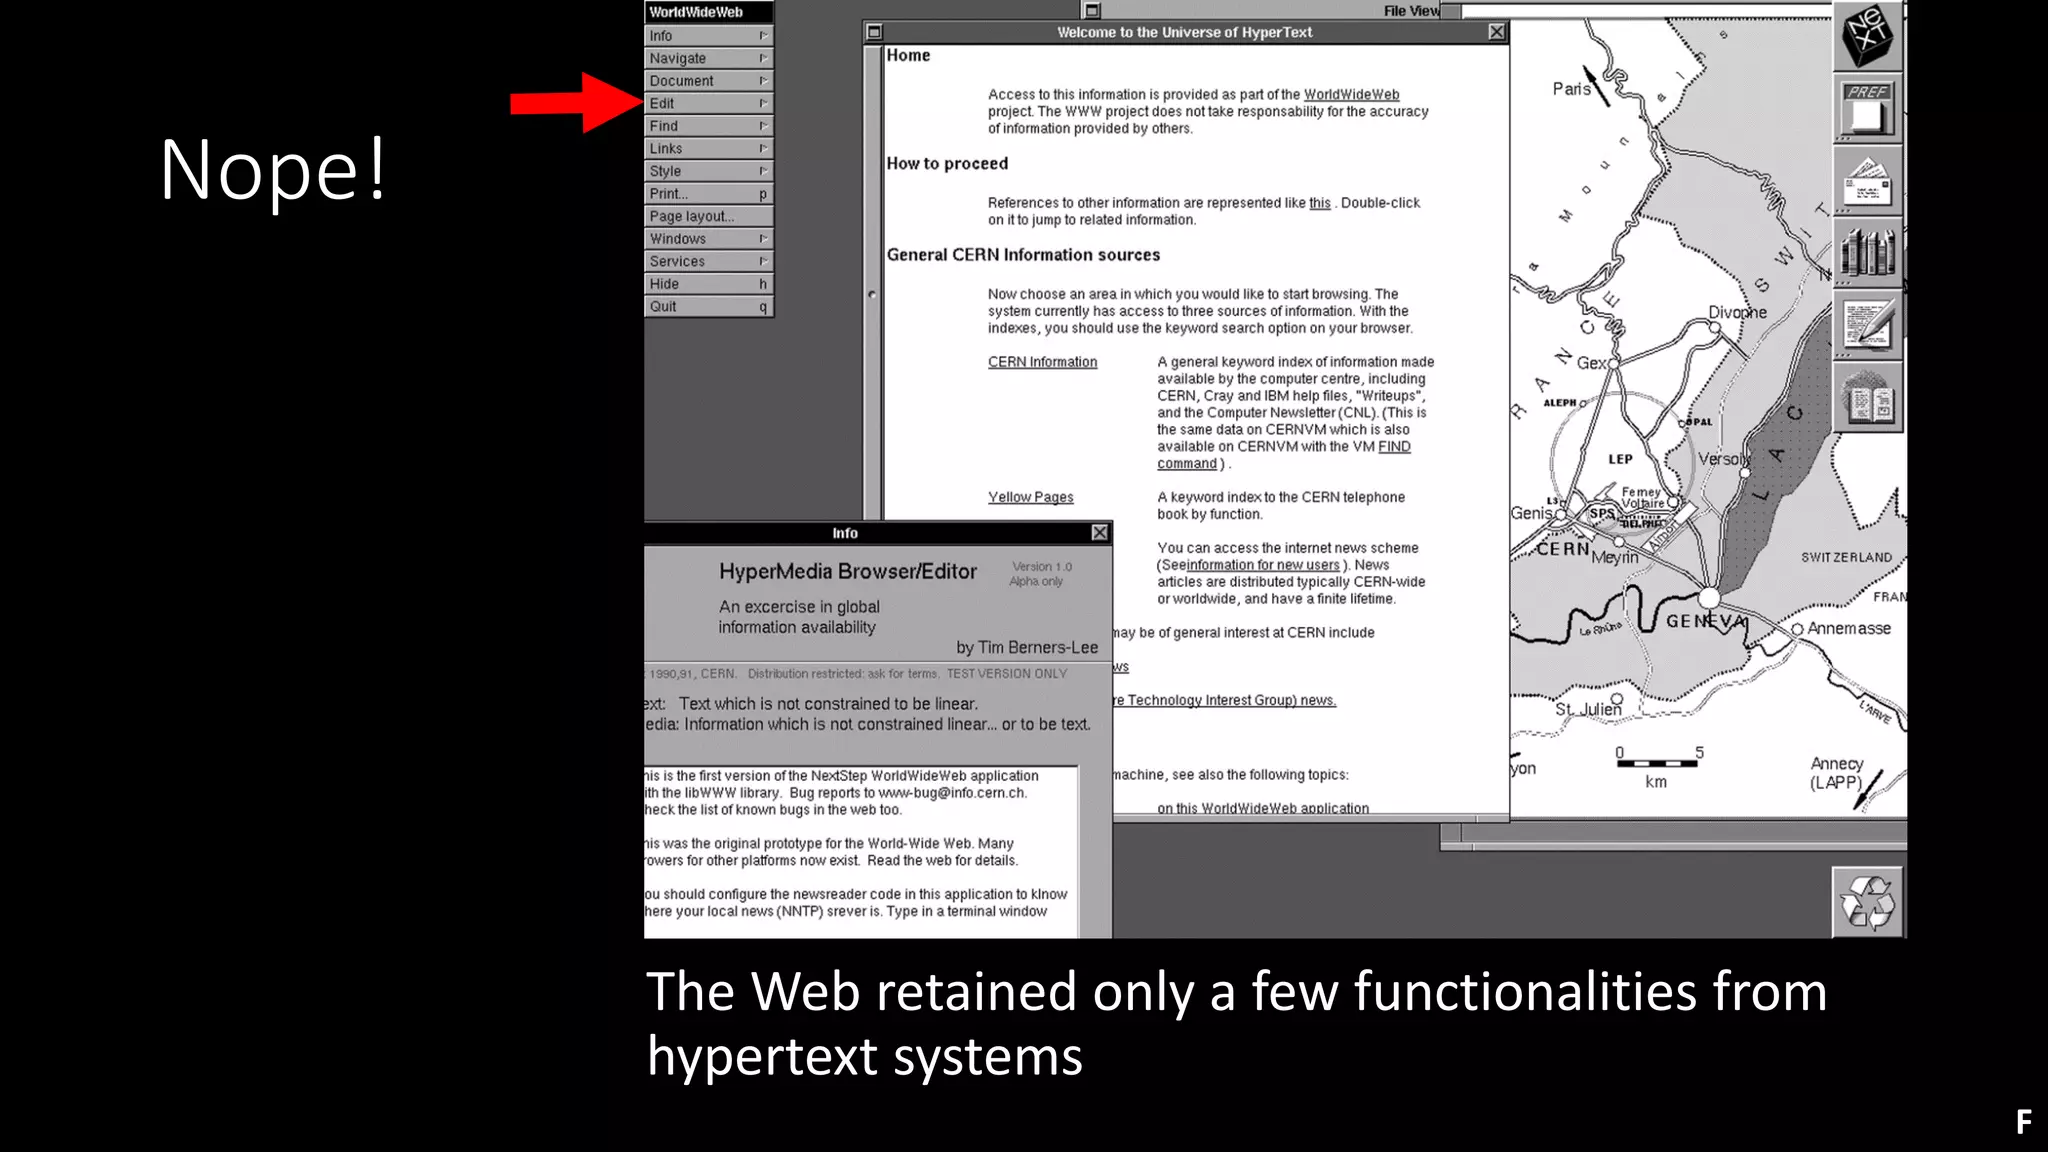Viewport: 2048px width, 1152px height.
Task: Open the Edit submenu
Action: click(709, 103)
